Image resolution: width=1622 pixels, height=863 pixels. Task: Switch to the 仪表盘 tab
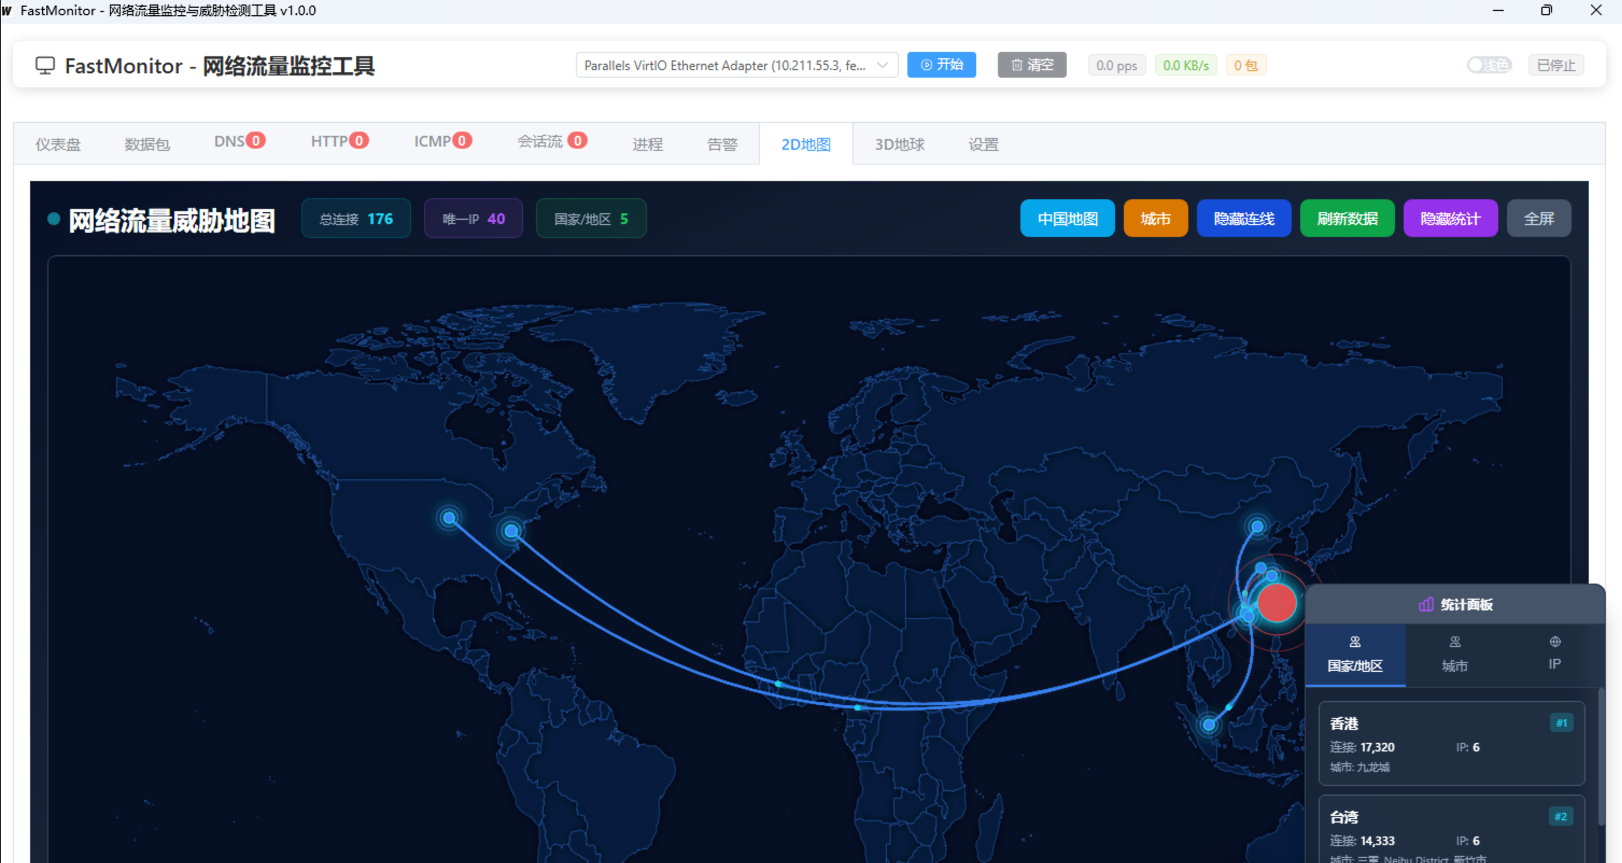click(x=58, y=144)
